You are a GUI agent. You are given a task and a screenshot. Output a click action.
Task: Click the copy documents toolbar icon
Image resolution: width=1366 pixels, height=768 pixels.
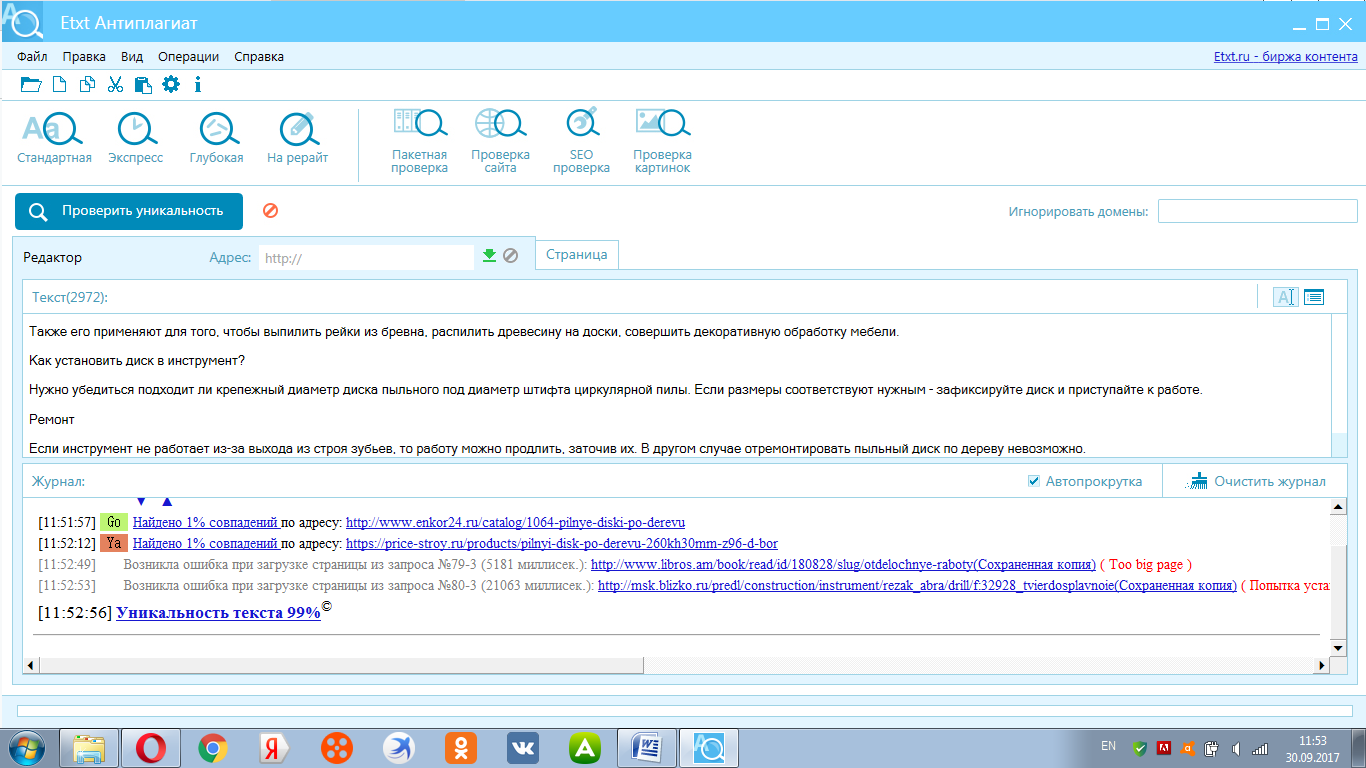[x=88, y=85]
